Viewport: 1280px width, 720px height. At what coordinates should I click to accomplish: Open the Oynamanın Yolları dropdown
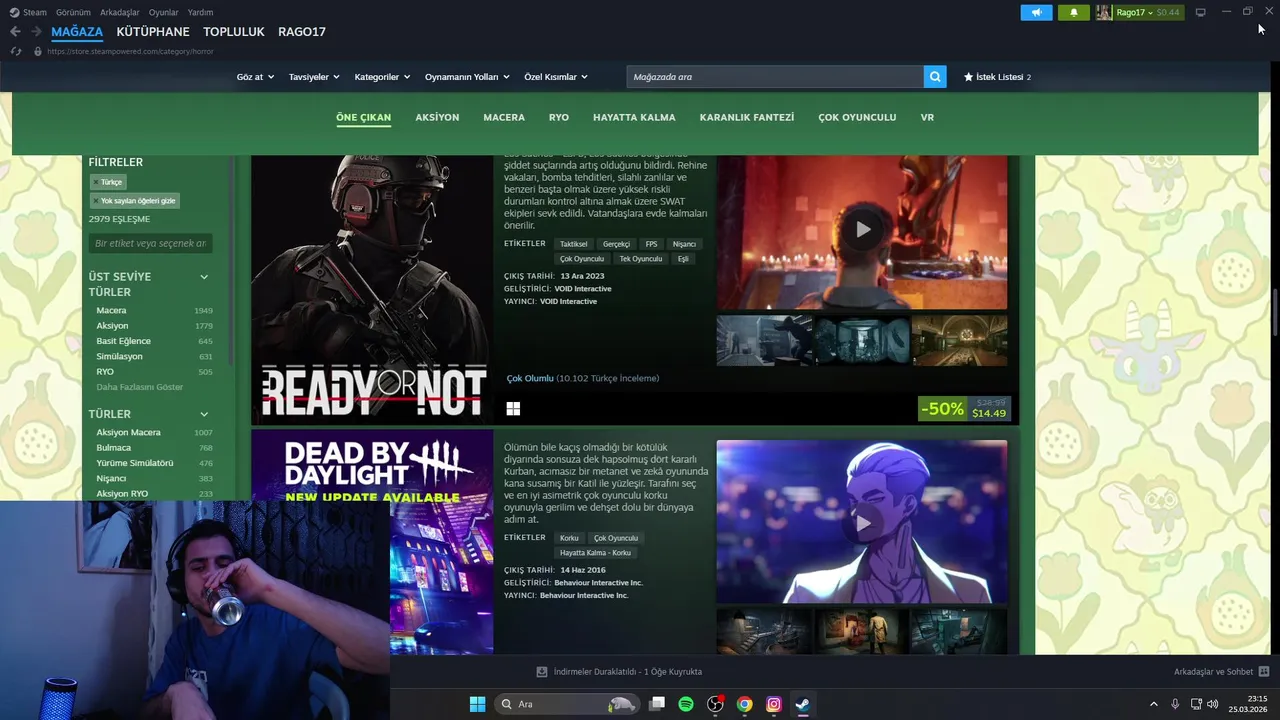click(x=467, y=77)
